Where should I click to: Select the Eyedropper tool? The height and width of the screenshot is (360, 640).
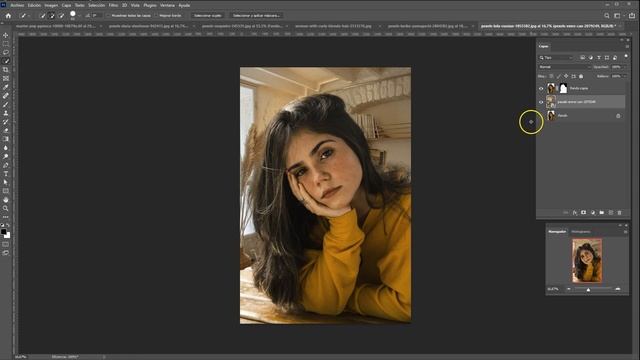[x=6, y=87]
